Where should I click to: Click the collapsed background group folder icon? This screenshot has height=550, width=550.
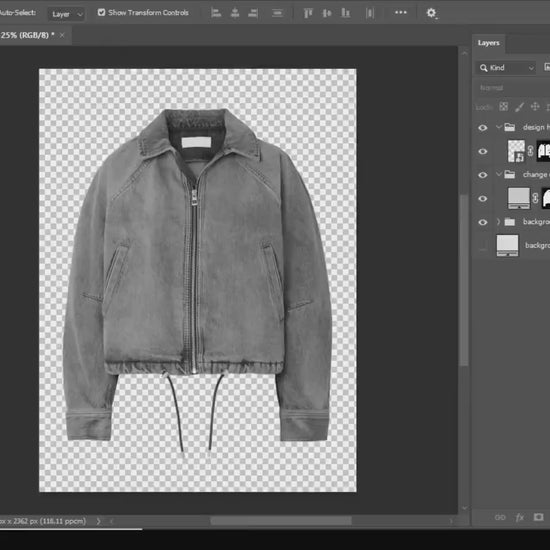coord(510,222)
